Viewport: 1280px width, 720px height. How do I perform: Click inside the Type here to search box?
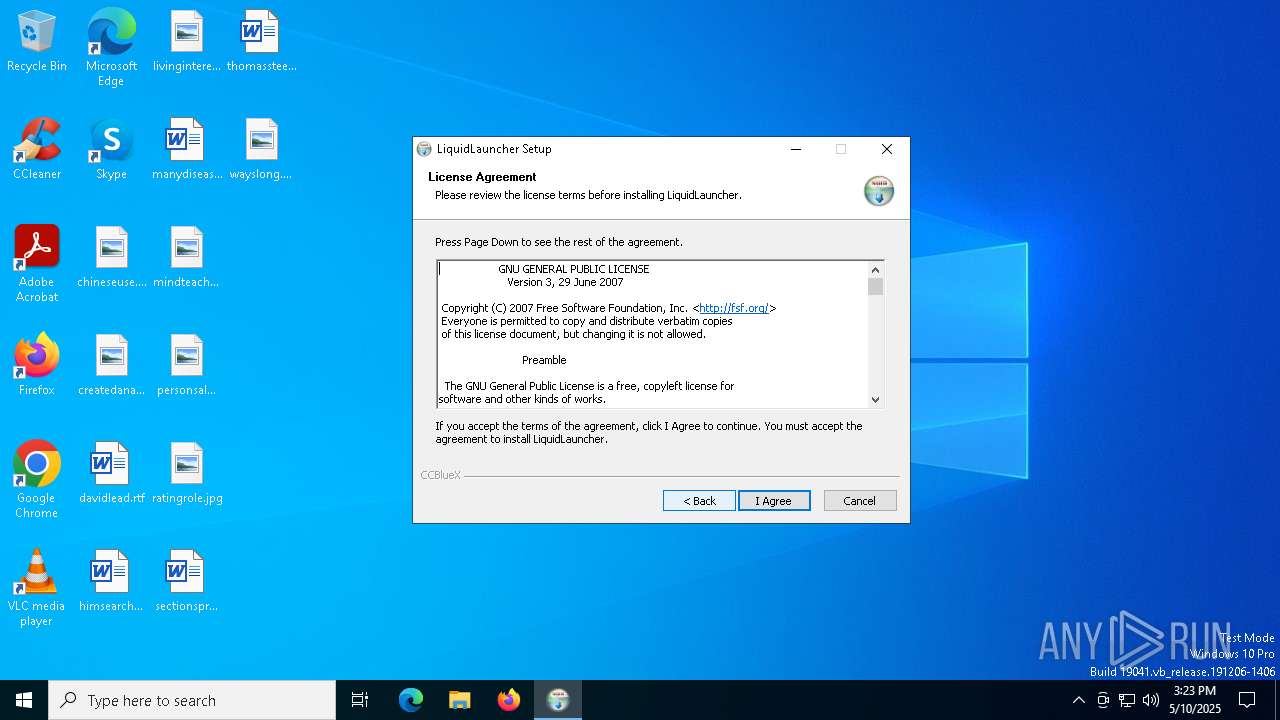click(192, 700)
